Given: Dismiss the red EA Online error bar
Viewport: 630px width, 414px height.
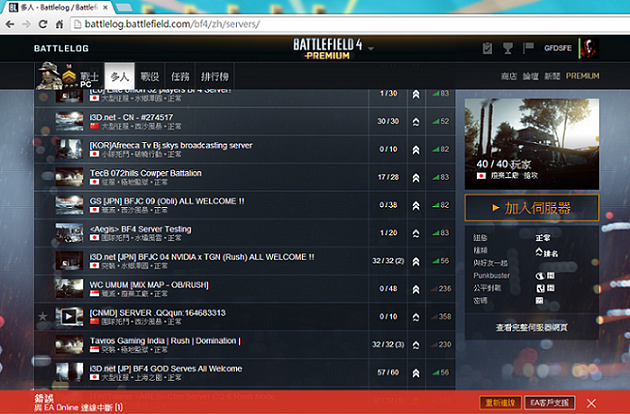Looking at the screenshot, I should click(x=591, y=403).
